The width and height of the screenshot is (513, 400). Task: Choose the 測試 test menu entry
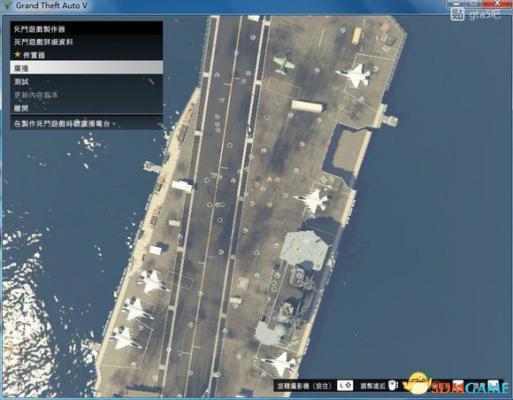[87, 81]
